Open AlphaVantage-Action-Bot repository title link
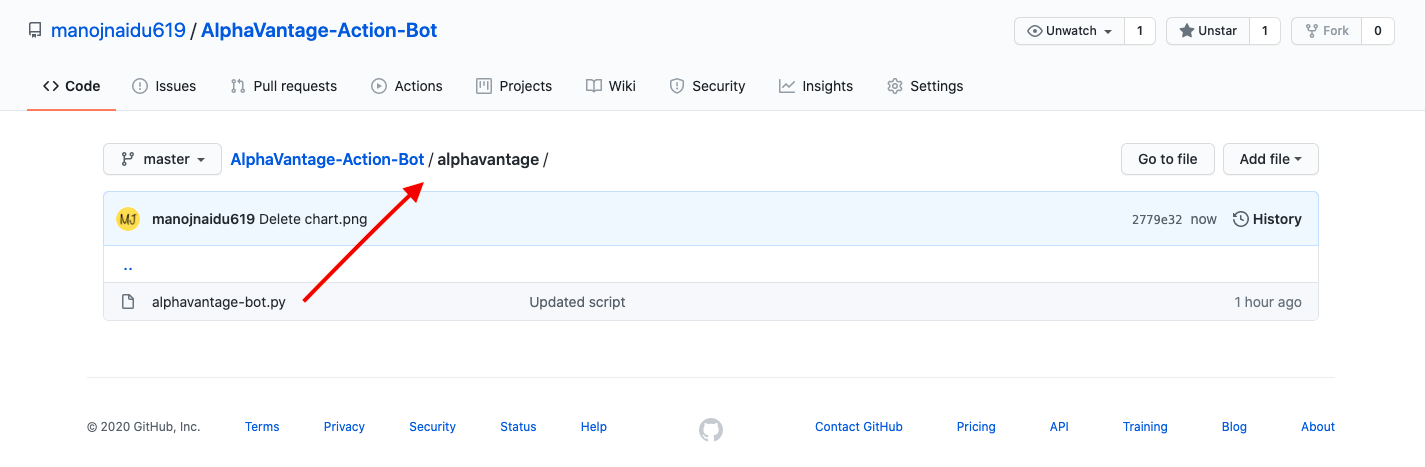The height and width of the screenshot is (467, 1425). pyautogui.click(x=319, y=30)
